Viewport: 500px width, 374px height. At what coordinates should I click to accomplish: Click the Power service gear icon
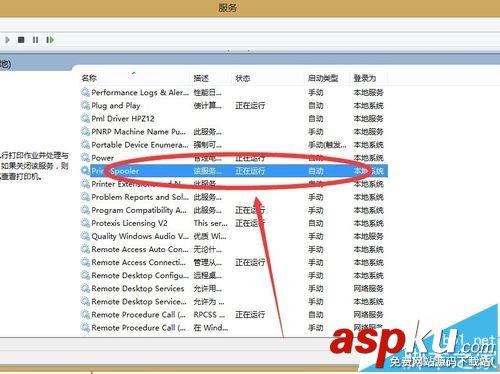point(85,157)
